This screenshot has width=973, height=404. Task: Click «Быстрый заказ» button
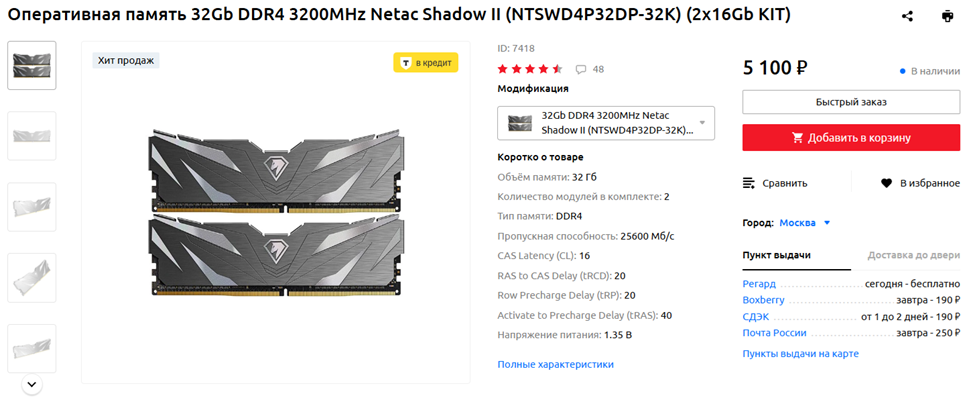click(851, 102)
